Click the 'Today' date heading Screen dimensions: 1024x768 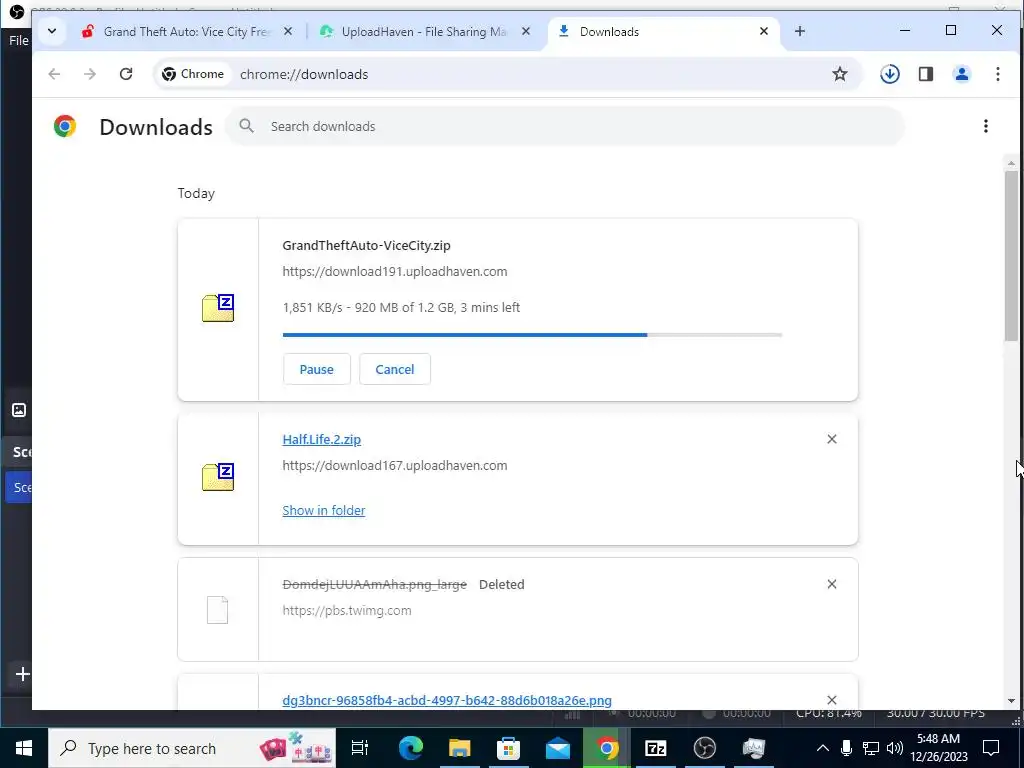(196, 193)
